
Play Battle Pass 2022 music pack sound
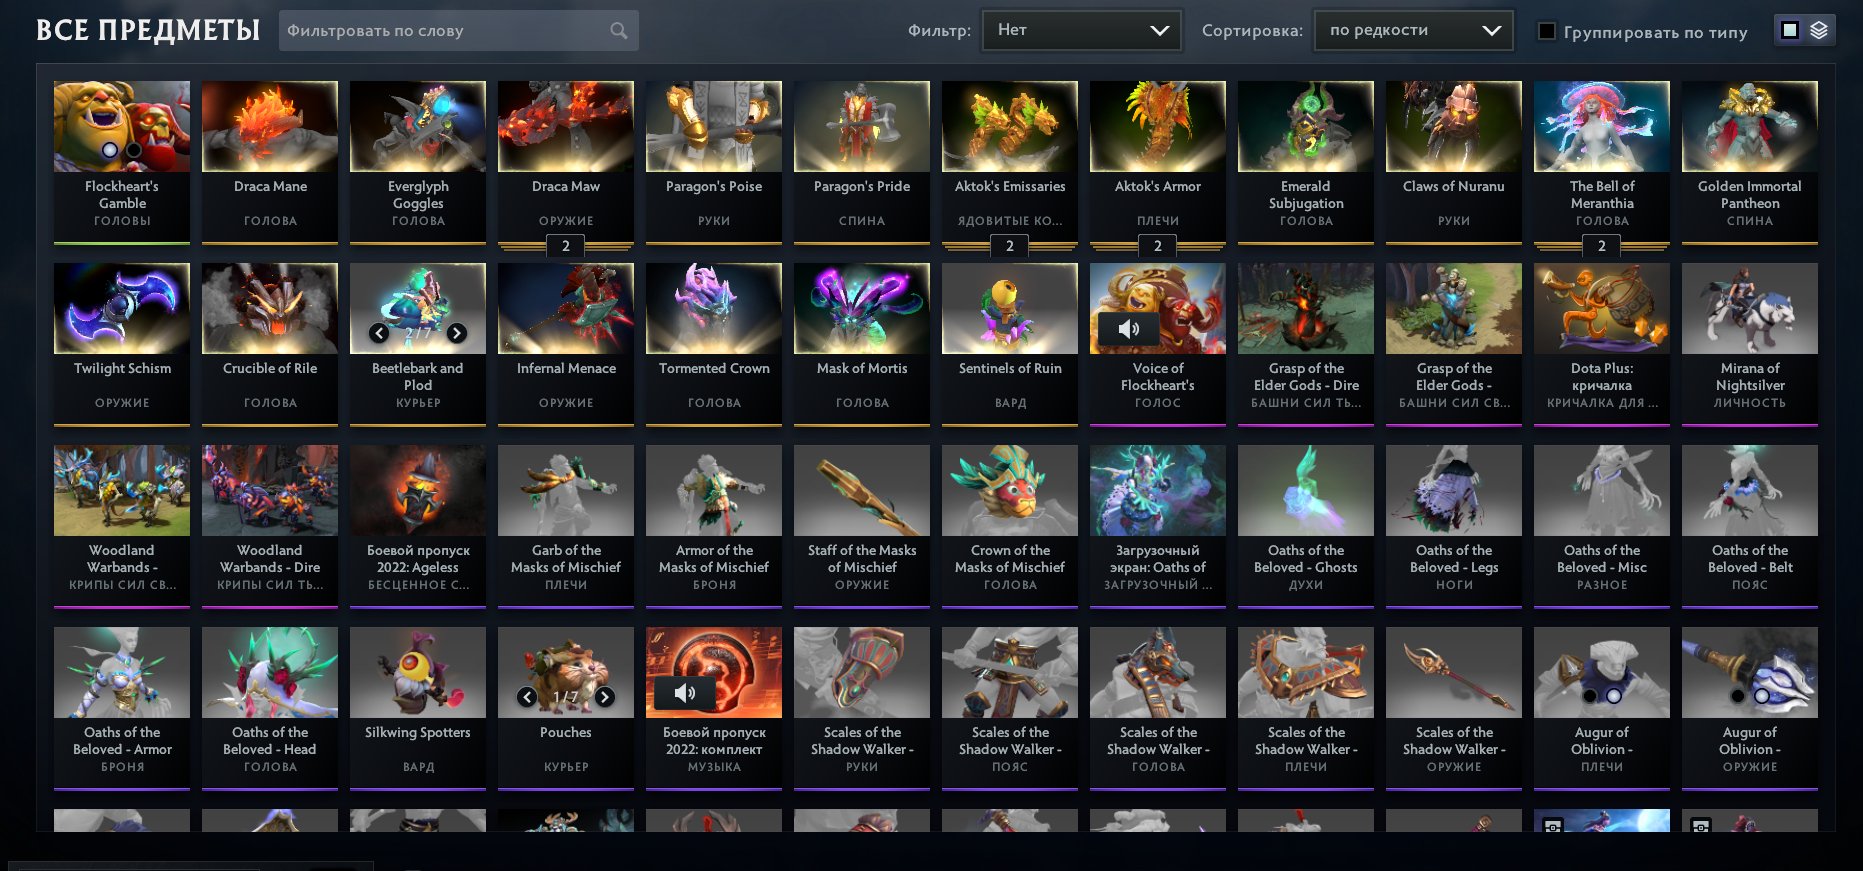684,693
